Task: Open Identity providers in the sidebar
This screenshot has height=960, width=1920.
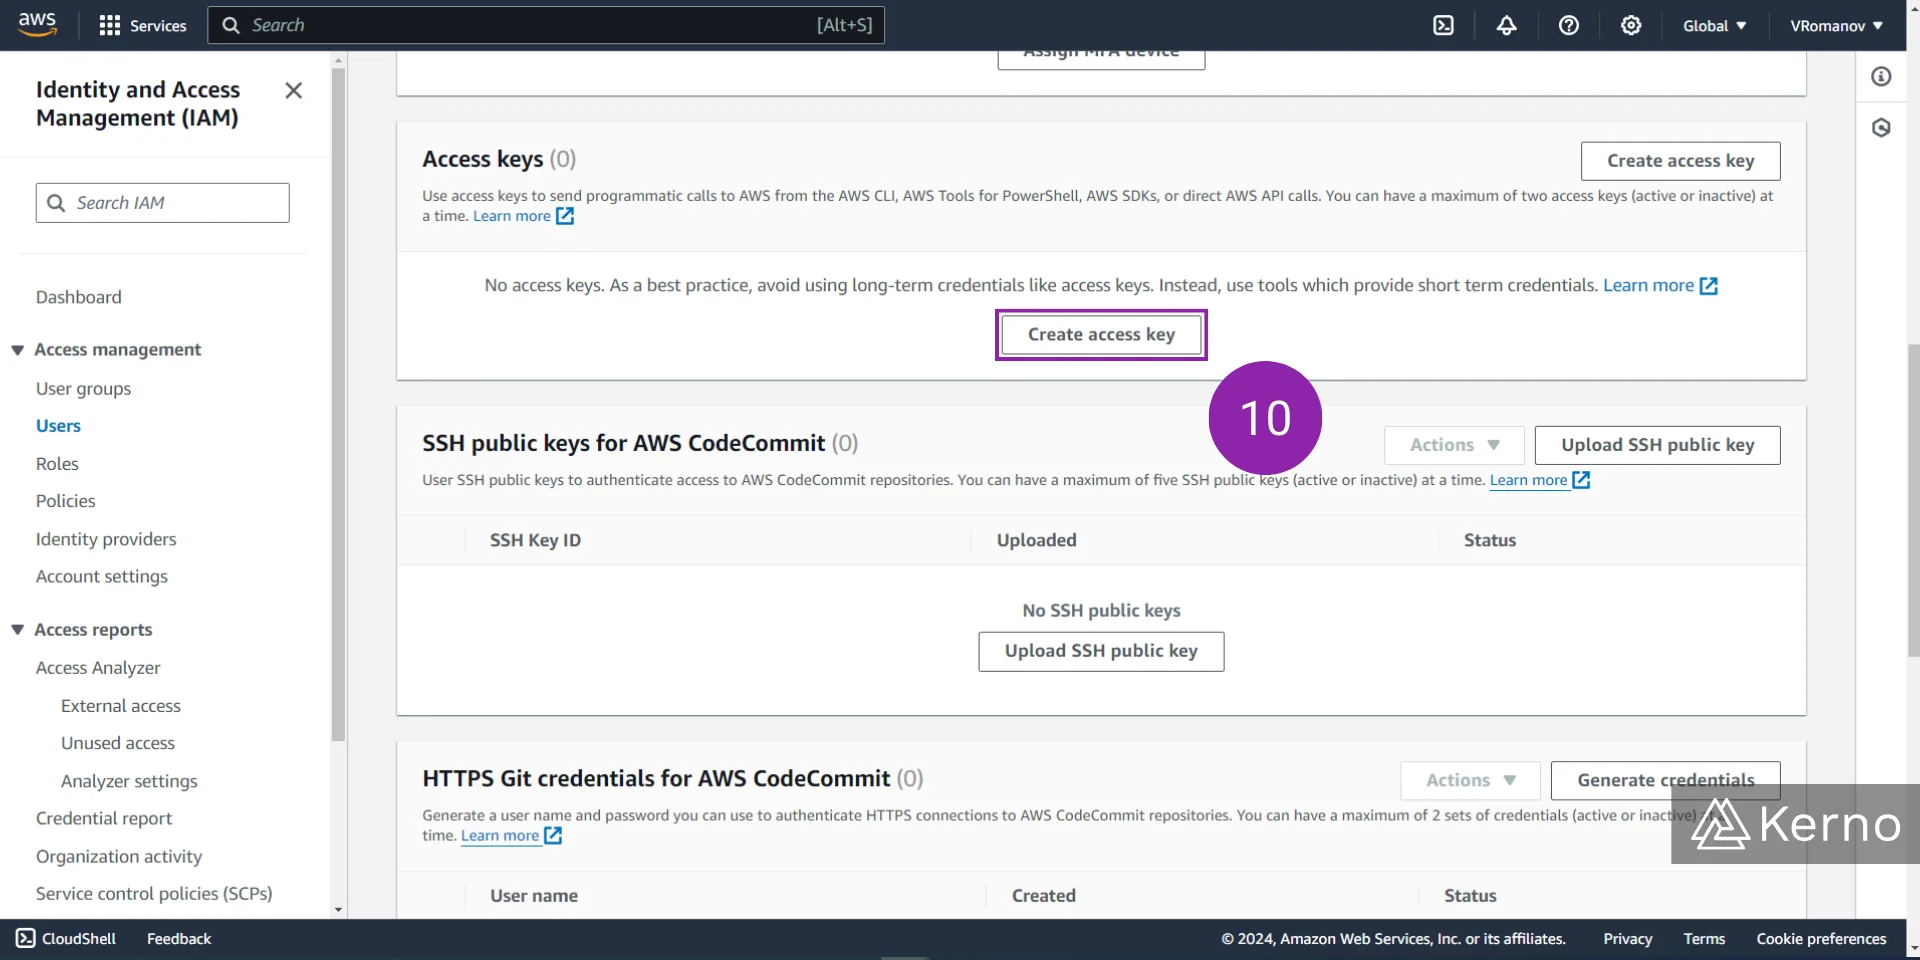Action: pyautogui.click(x=106, y=539)
